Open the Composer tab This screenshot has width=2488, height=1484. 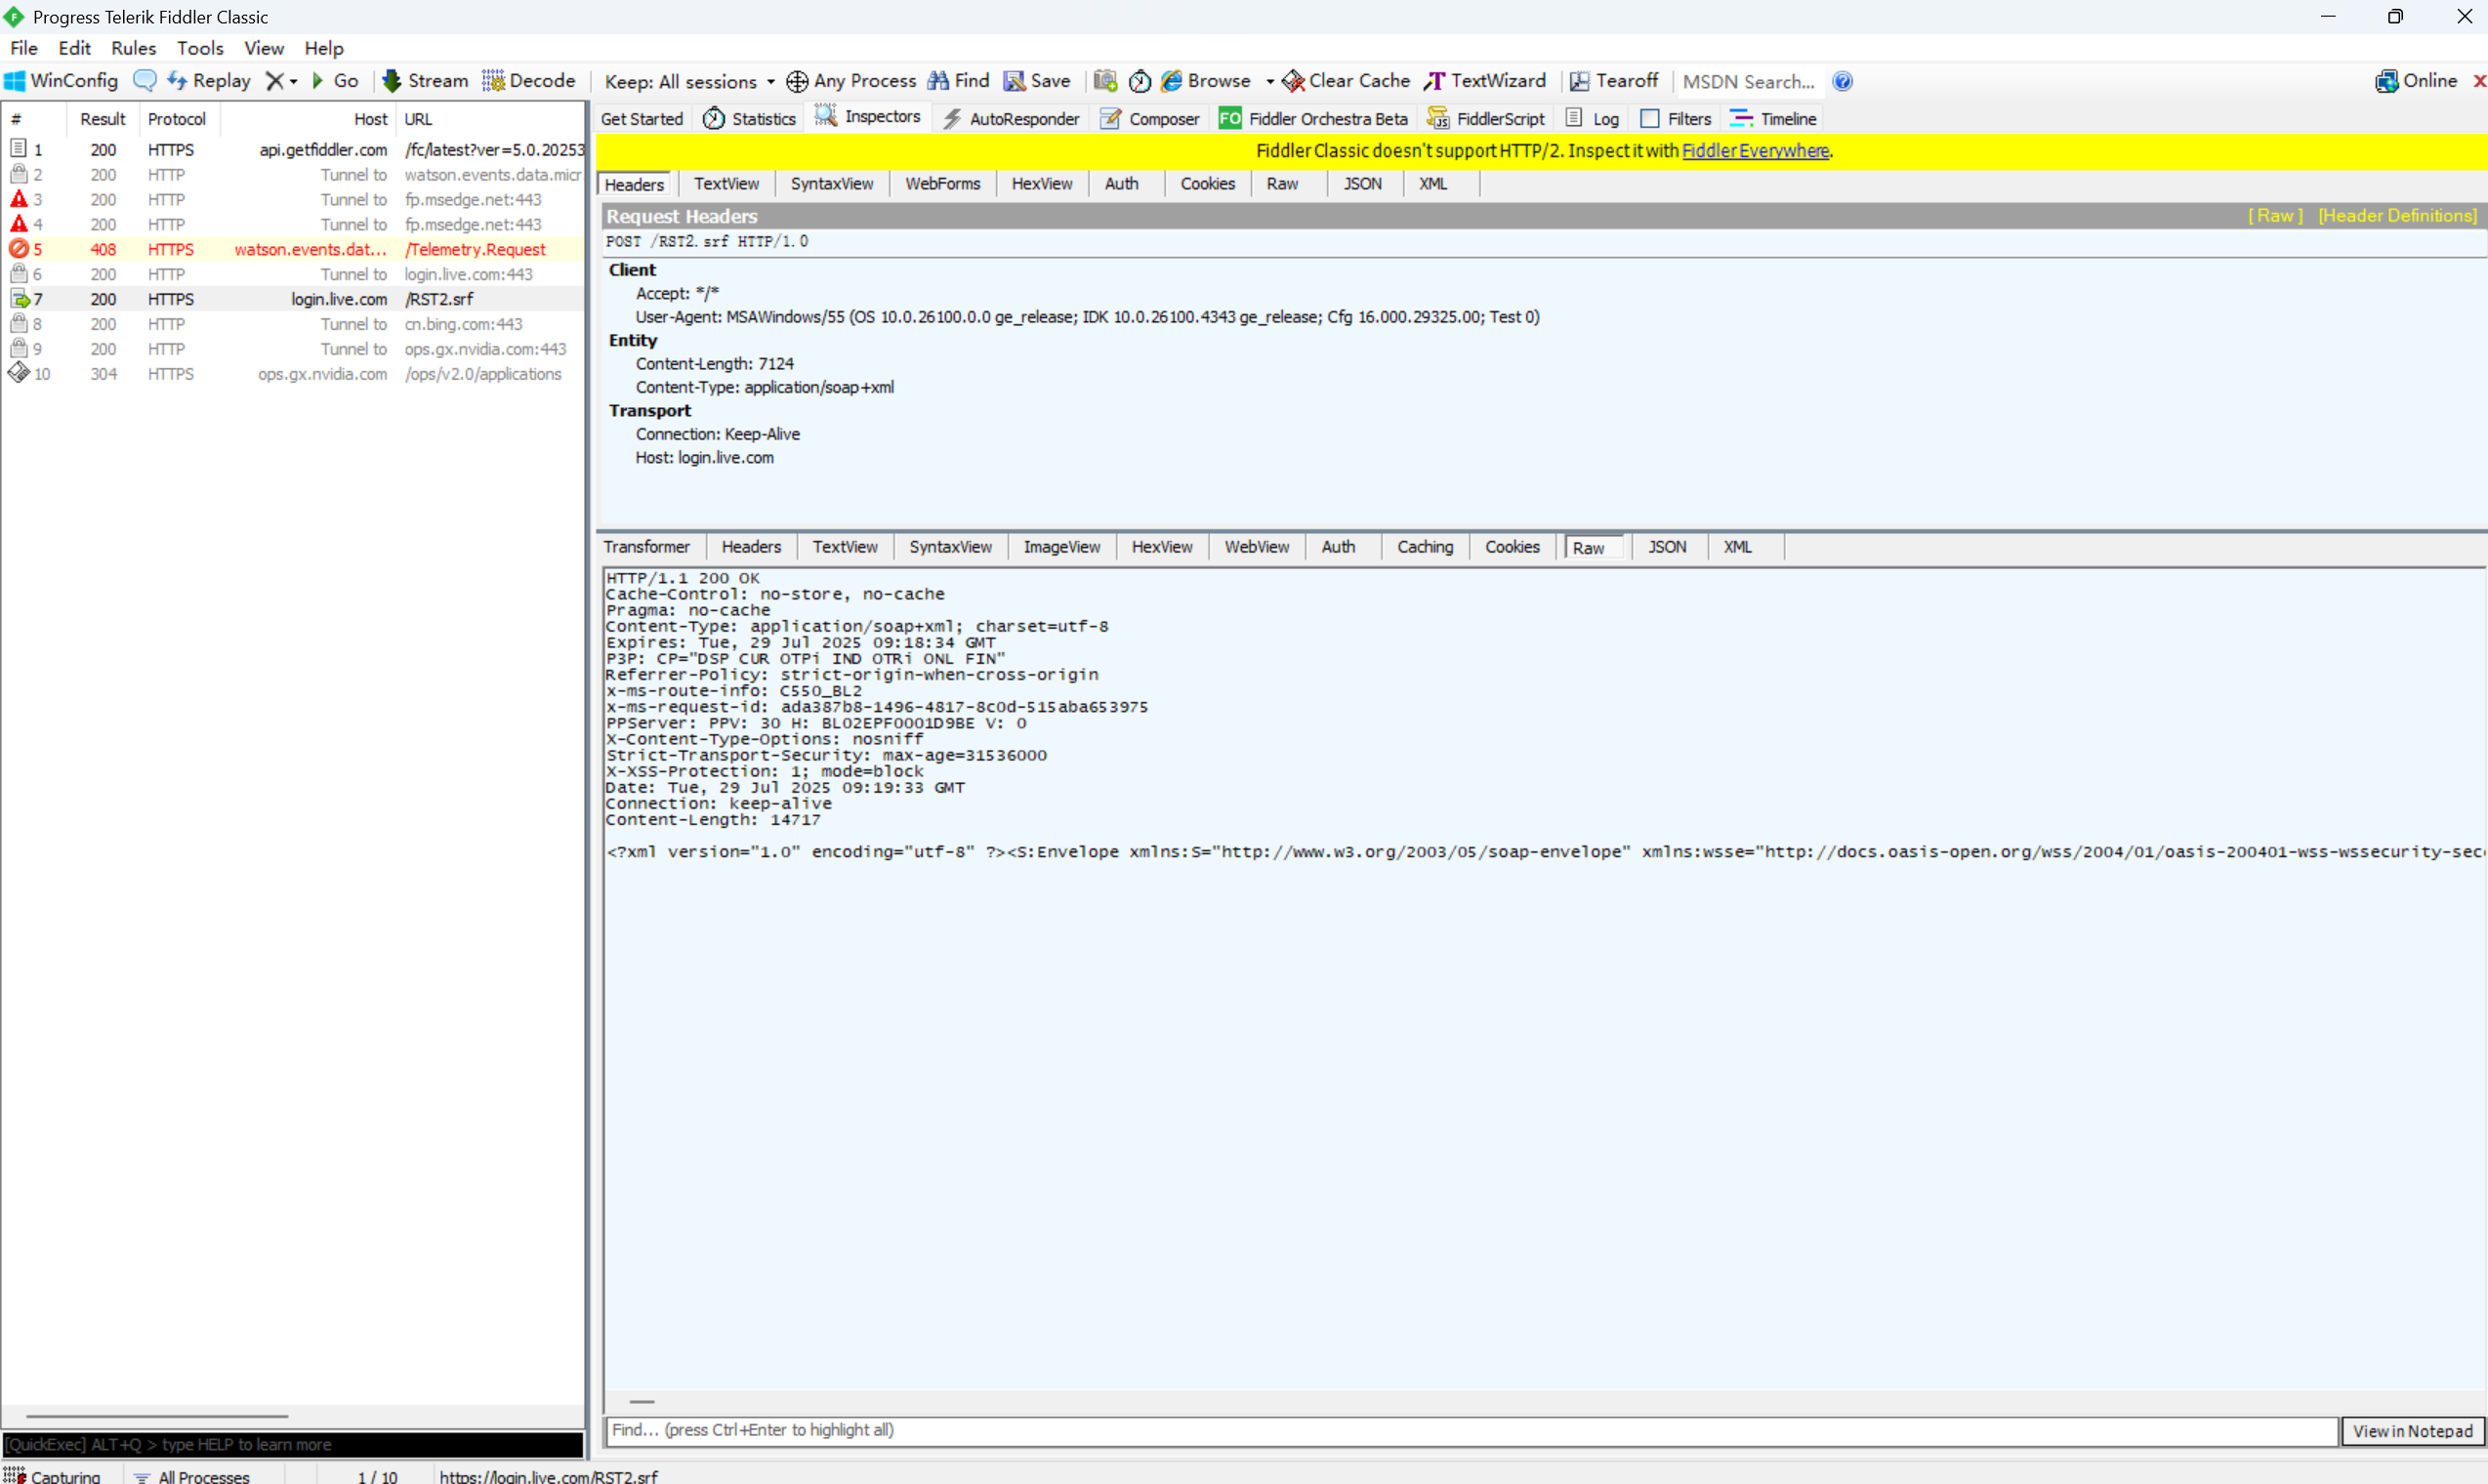tap(1150, 119)
